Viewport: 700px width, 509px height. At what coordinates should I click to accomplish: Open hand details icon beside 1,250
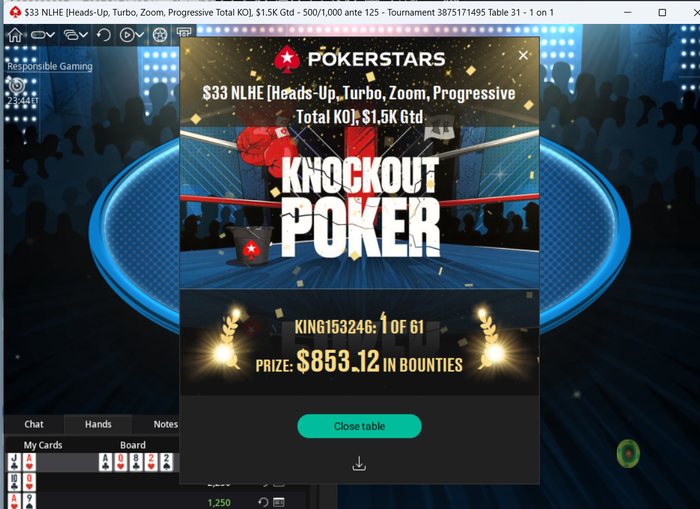click(x=279, y=502)
